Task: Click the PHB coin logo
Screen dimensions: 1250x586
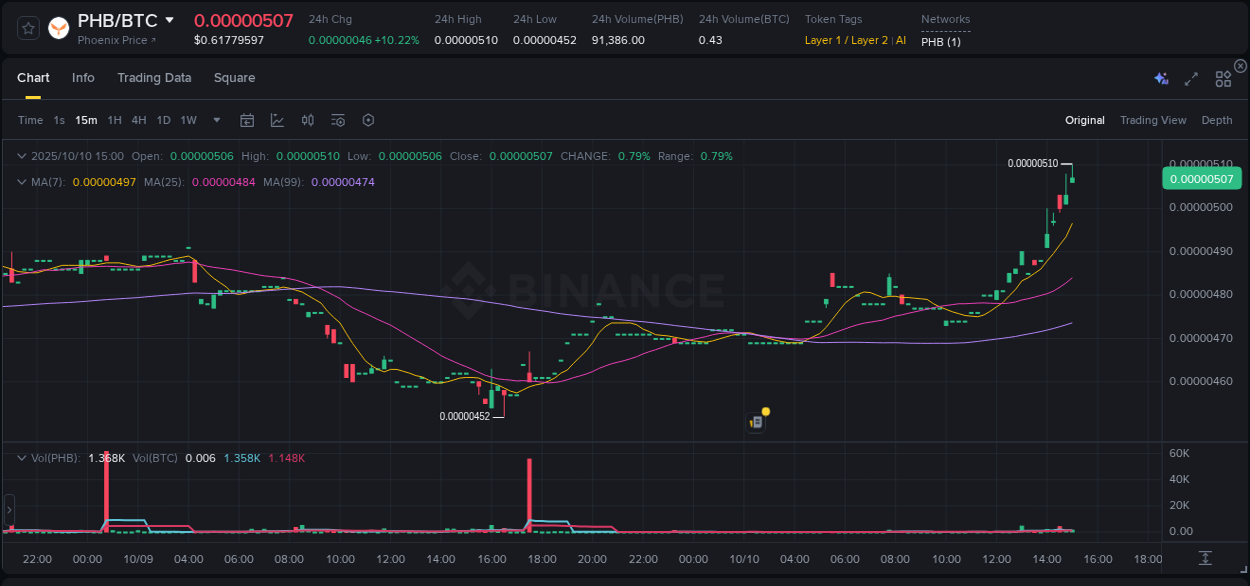Action: [58, 28]
